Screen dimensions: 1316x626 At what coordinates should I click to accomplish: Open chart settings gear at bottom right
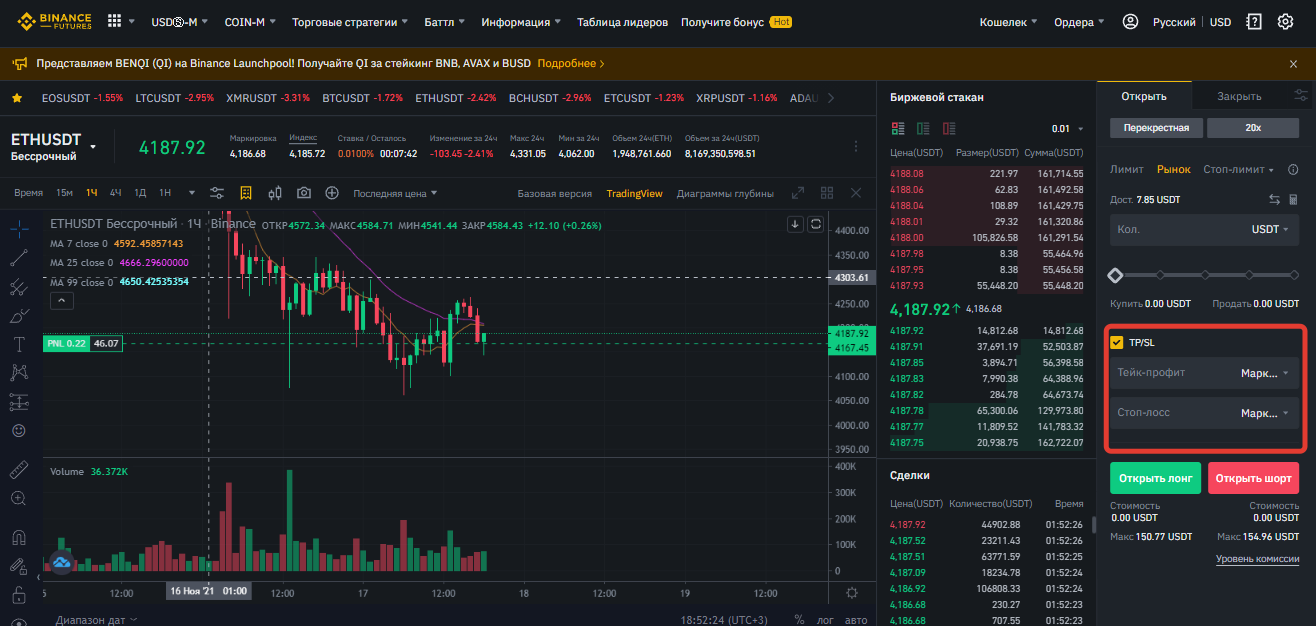[x=851, y=592]
